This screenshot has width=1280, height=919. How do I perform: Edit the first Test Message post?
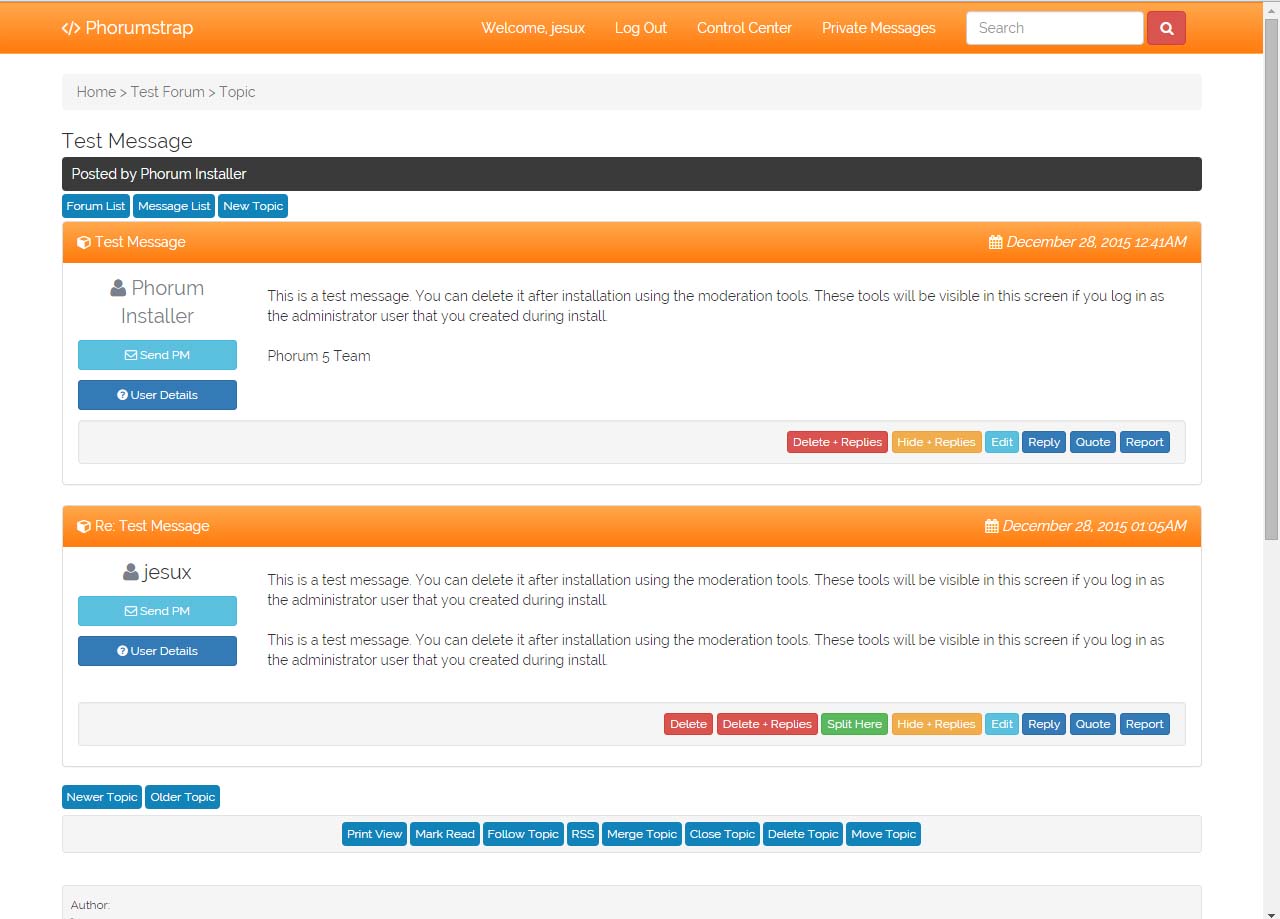[1002, 442]
